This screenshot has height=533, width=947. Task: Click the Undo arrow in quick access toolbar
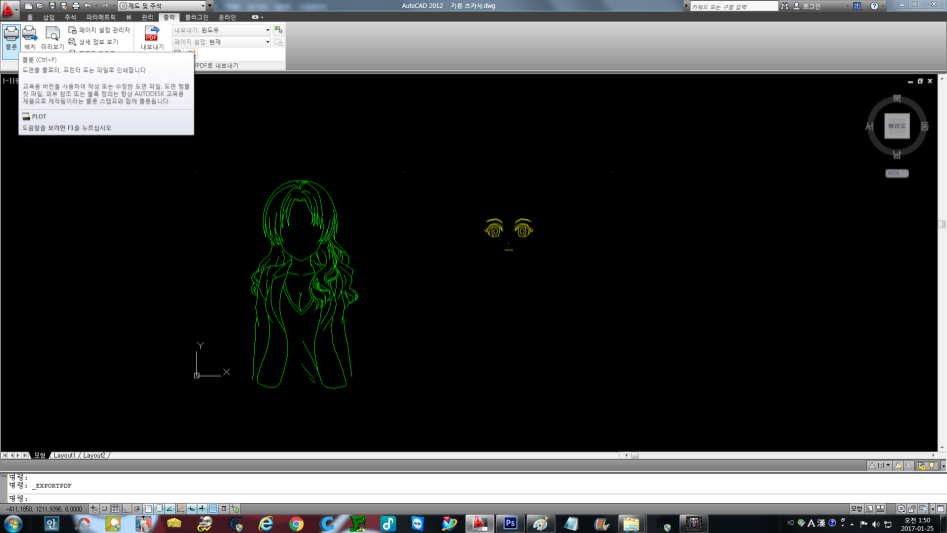[x=88, y=5]
